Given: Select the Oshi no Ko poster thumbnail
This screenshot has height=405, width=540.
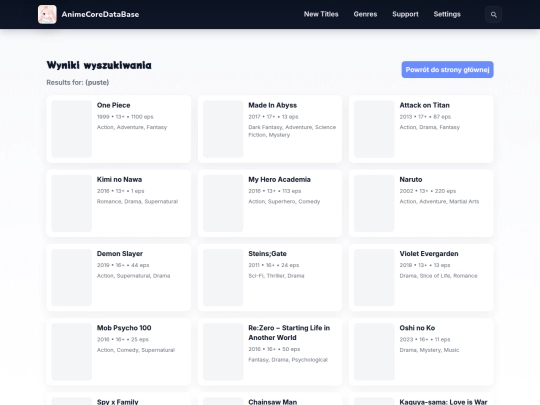Looking at the screenshot, I should coord(374,352).
